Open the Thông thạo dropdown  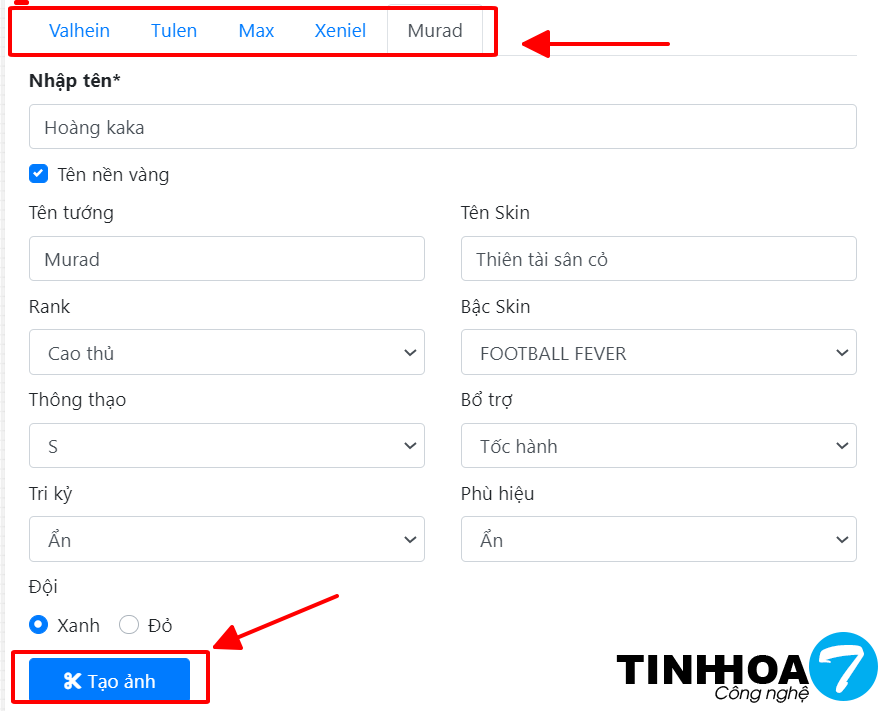pos(227,446)
